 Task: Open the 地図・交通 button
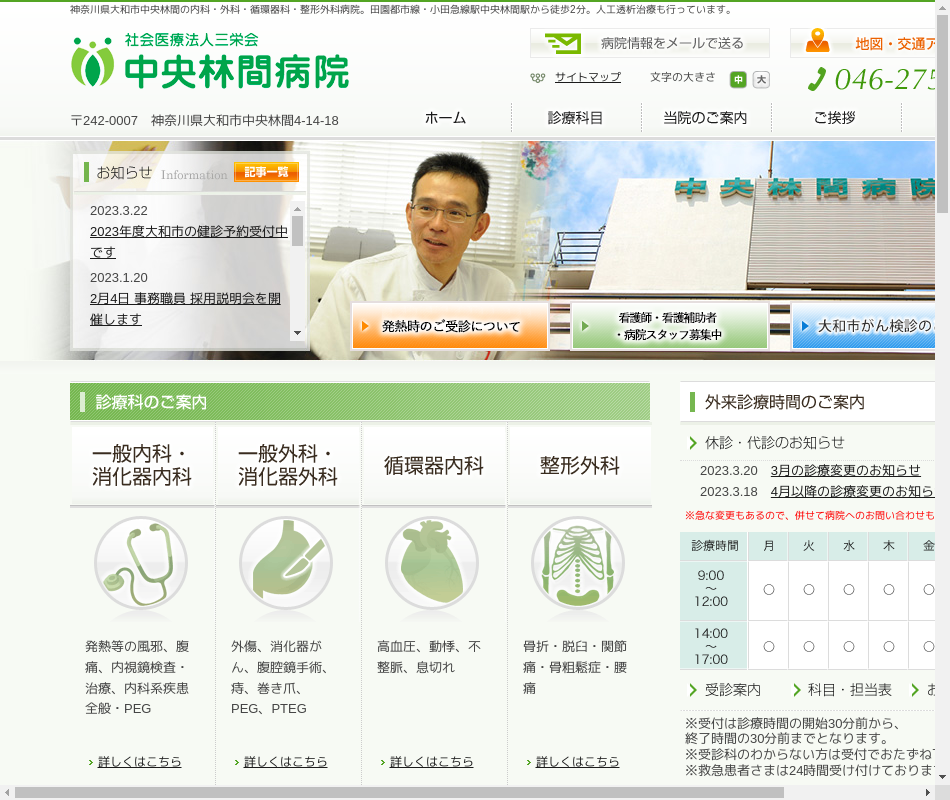click(863, 43)
